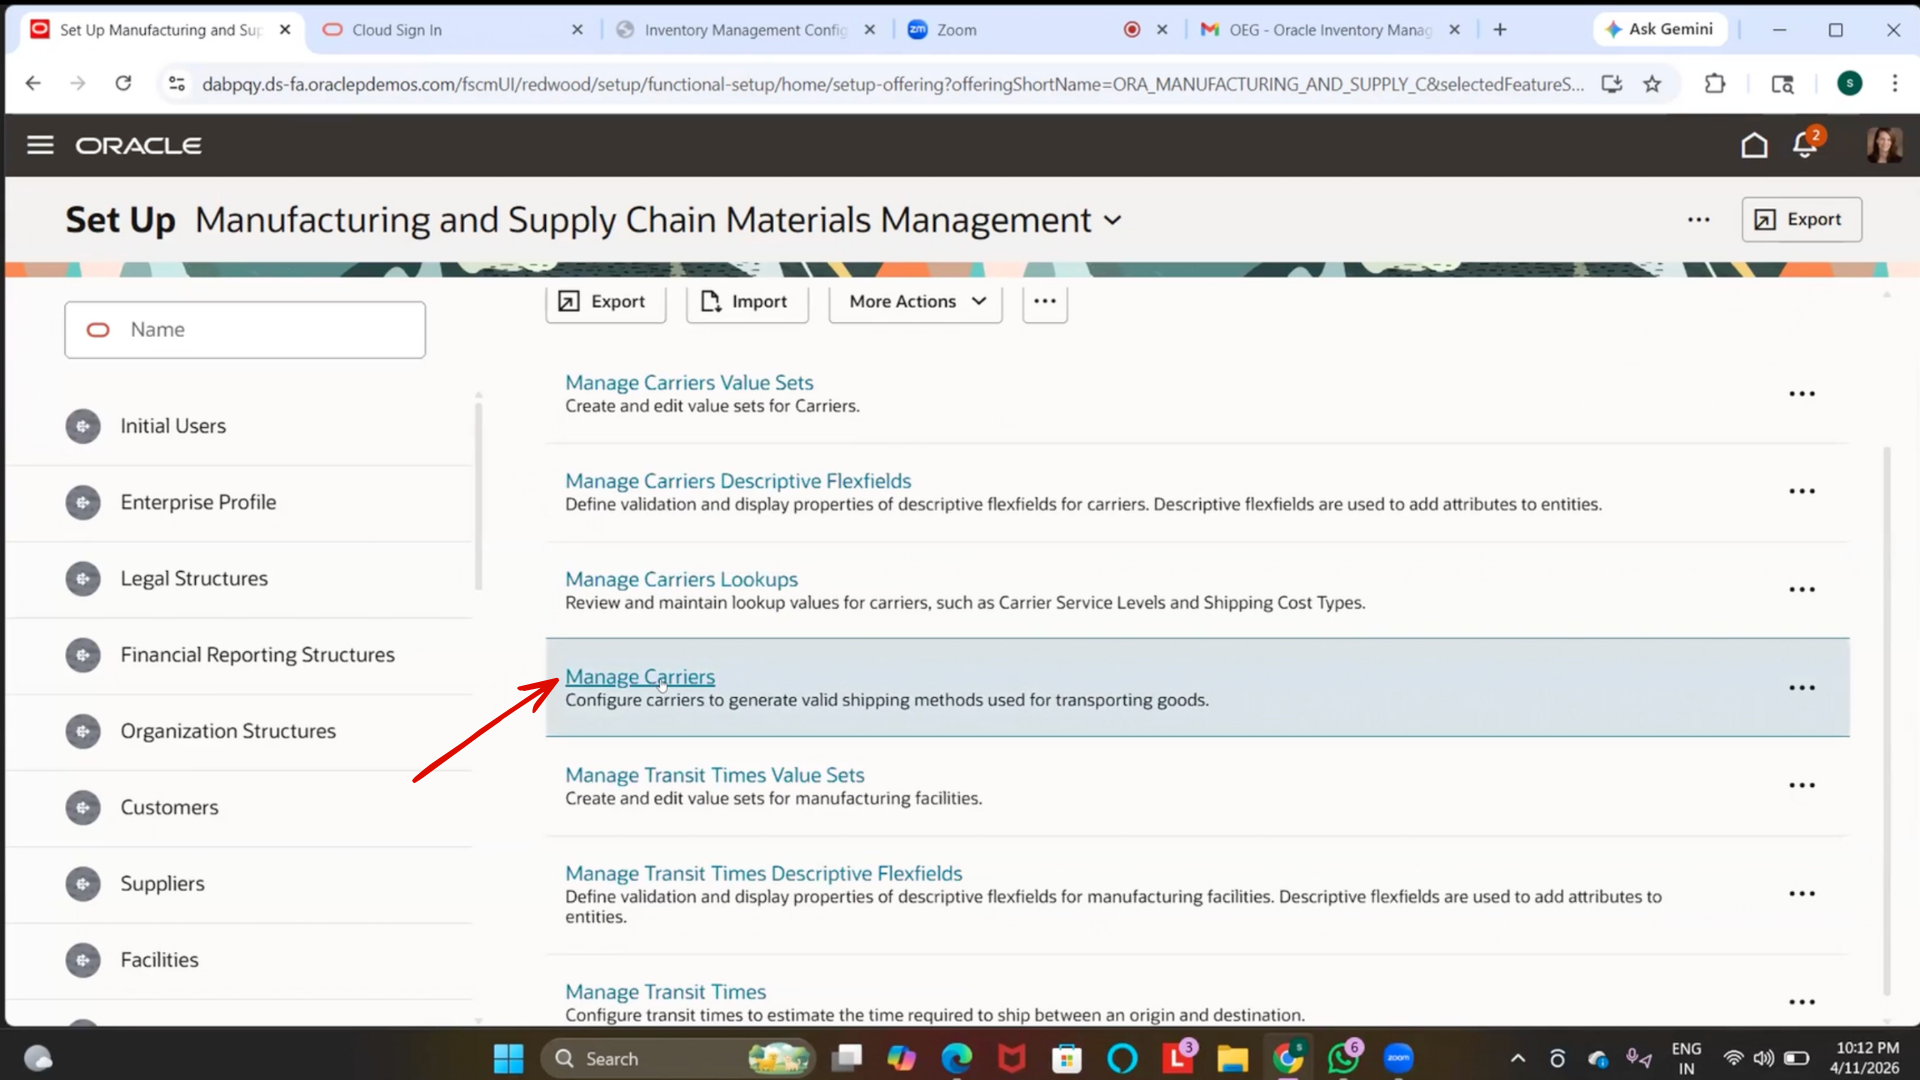
Task: Open notifications bell with badge
Action: pos(1807,143)
